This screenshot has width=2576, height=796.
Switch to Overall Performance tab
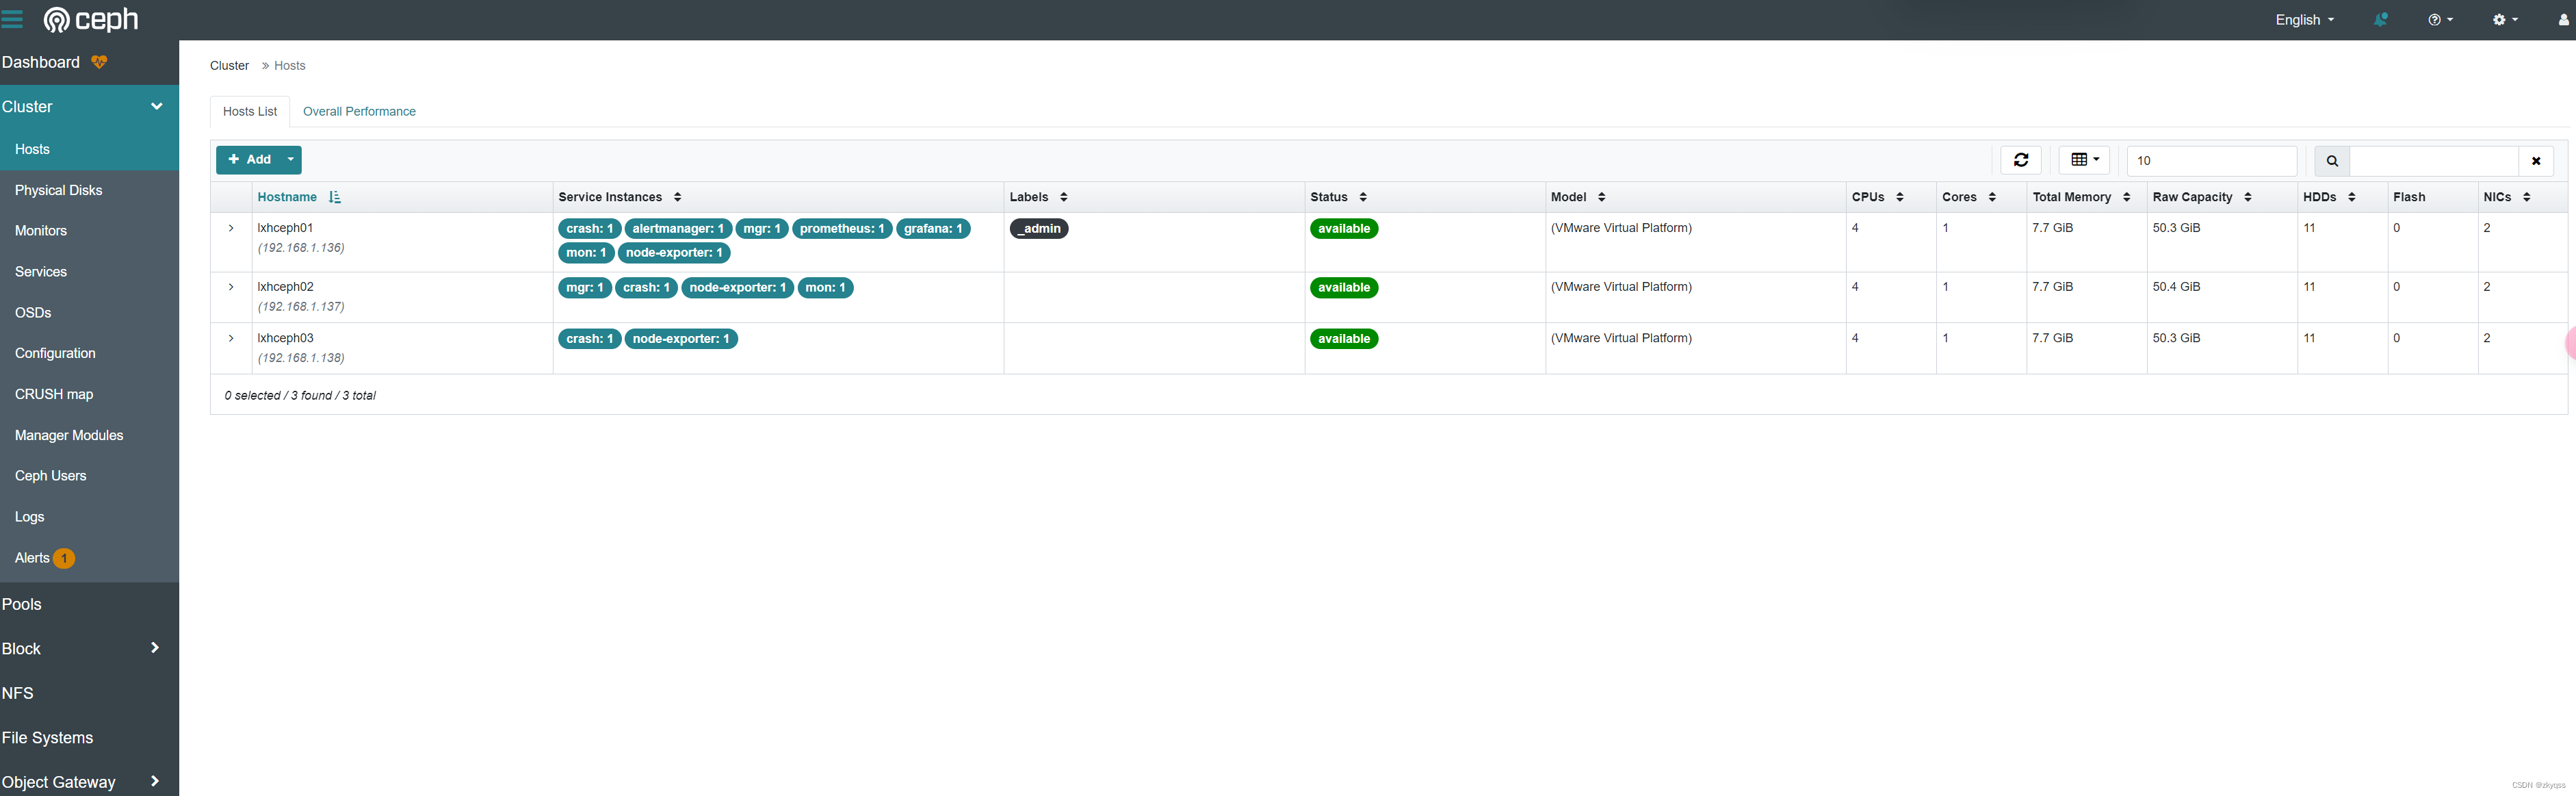coord(359,111)
